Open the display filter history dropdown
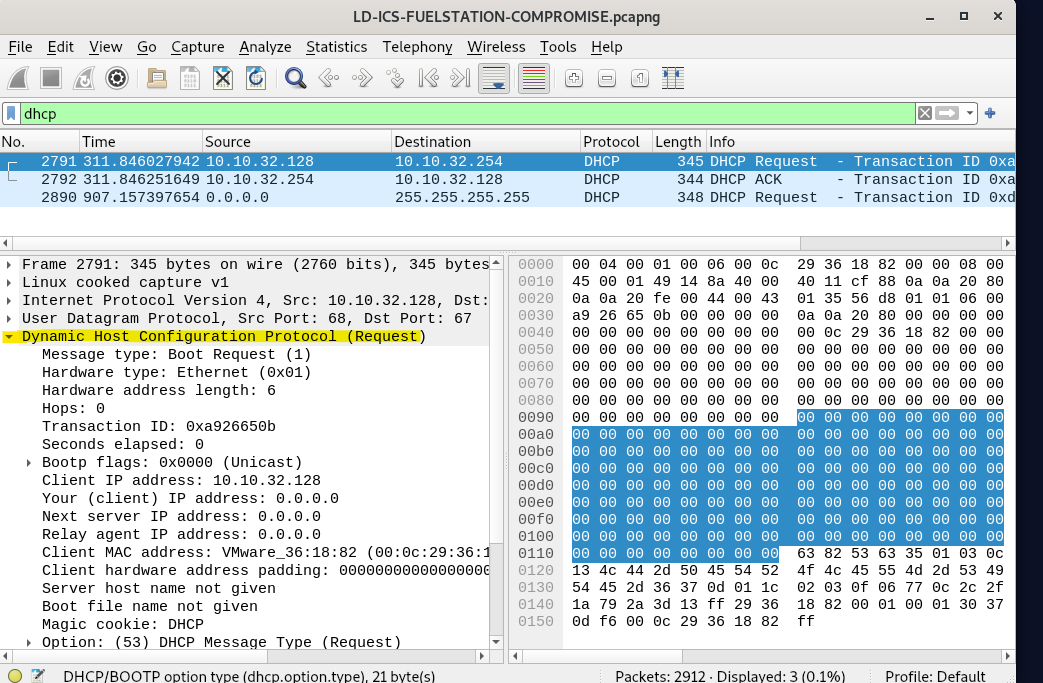1043x683 pixels. point(970,113)
